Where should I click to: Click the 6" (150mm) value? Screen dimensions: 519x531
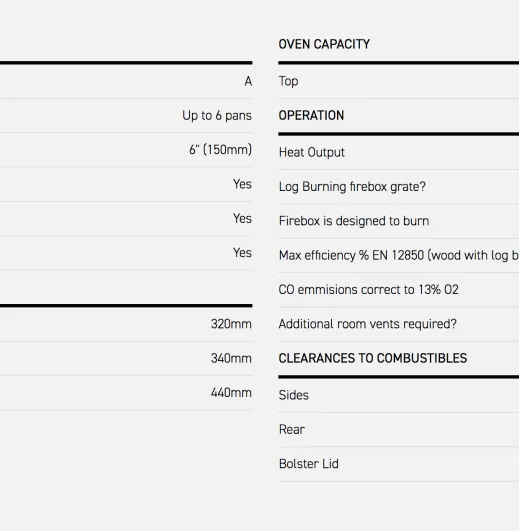click(x=220, y=150)
